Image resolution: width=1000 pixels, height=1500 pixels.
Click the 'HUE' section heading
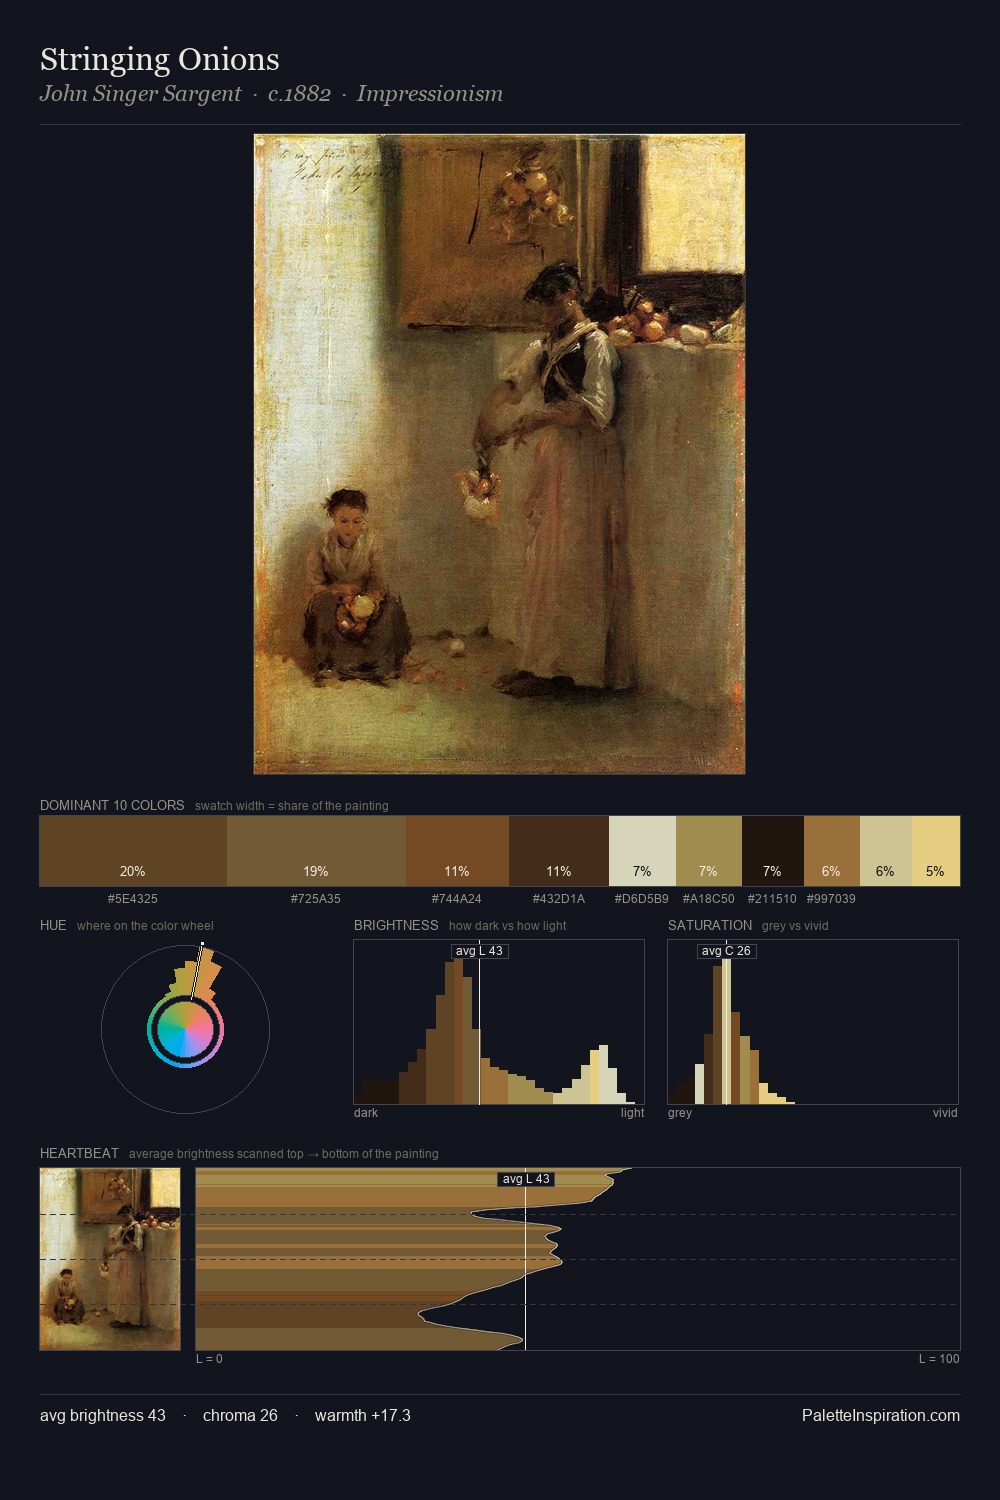click(x=53, y=925)
